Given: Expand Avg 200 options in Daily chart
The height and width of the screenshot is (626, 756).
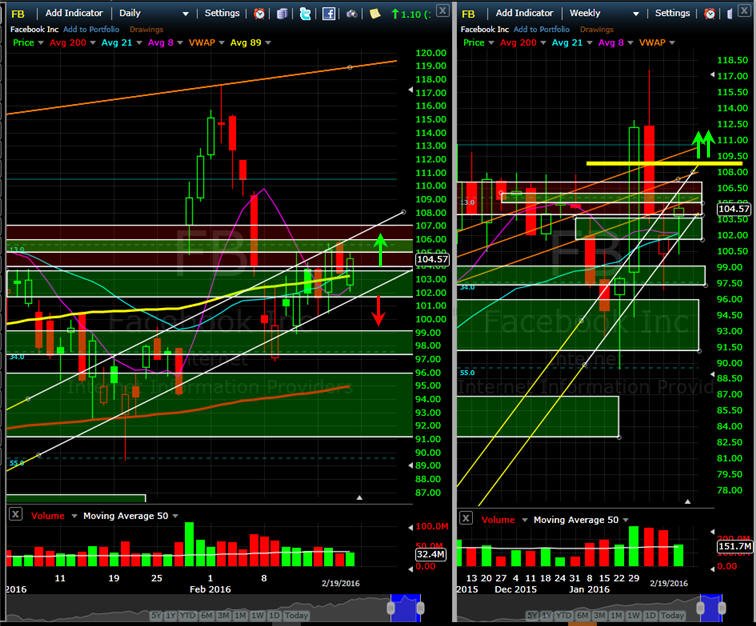Looking at the screenshot, I should click(93, 43).
